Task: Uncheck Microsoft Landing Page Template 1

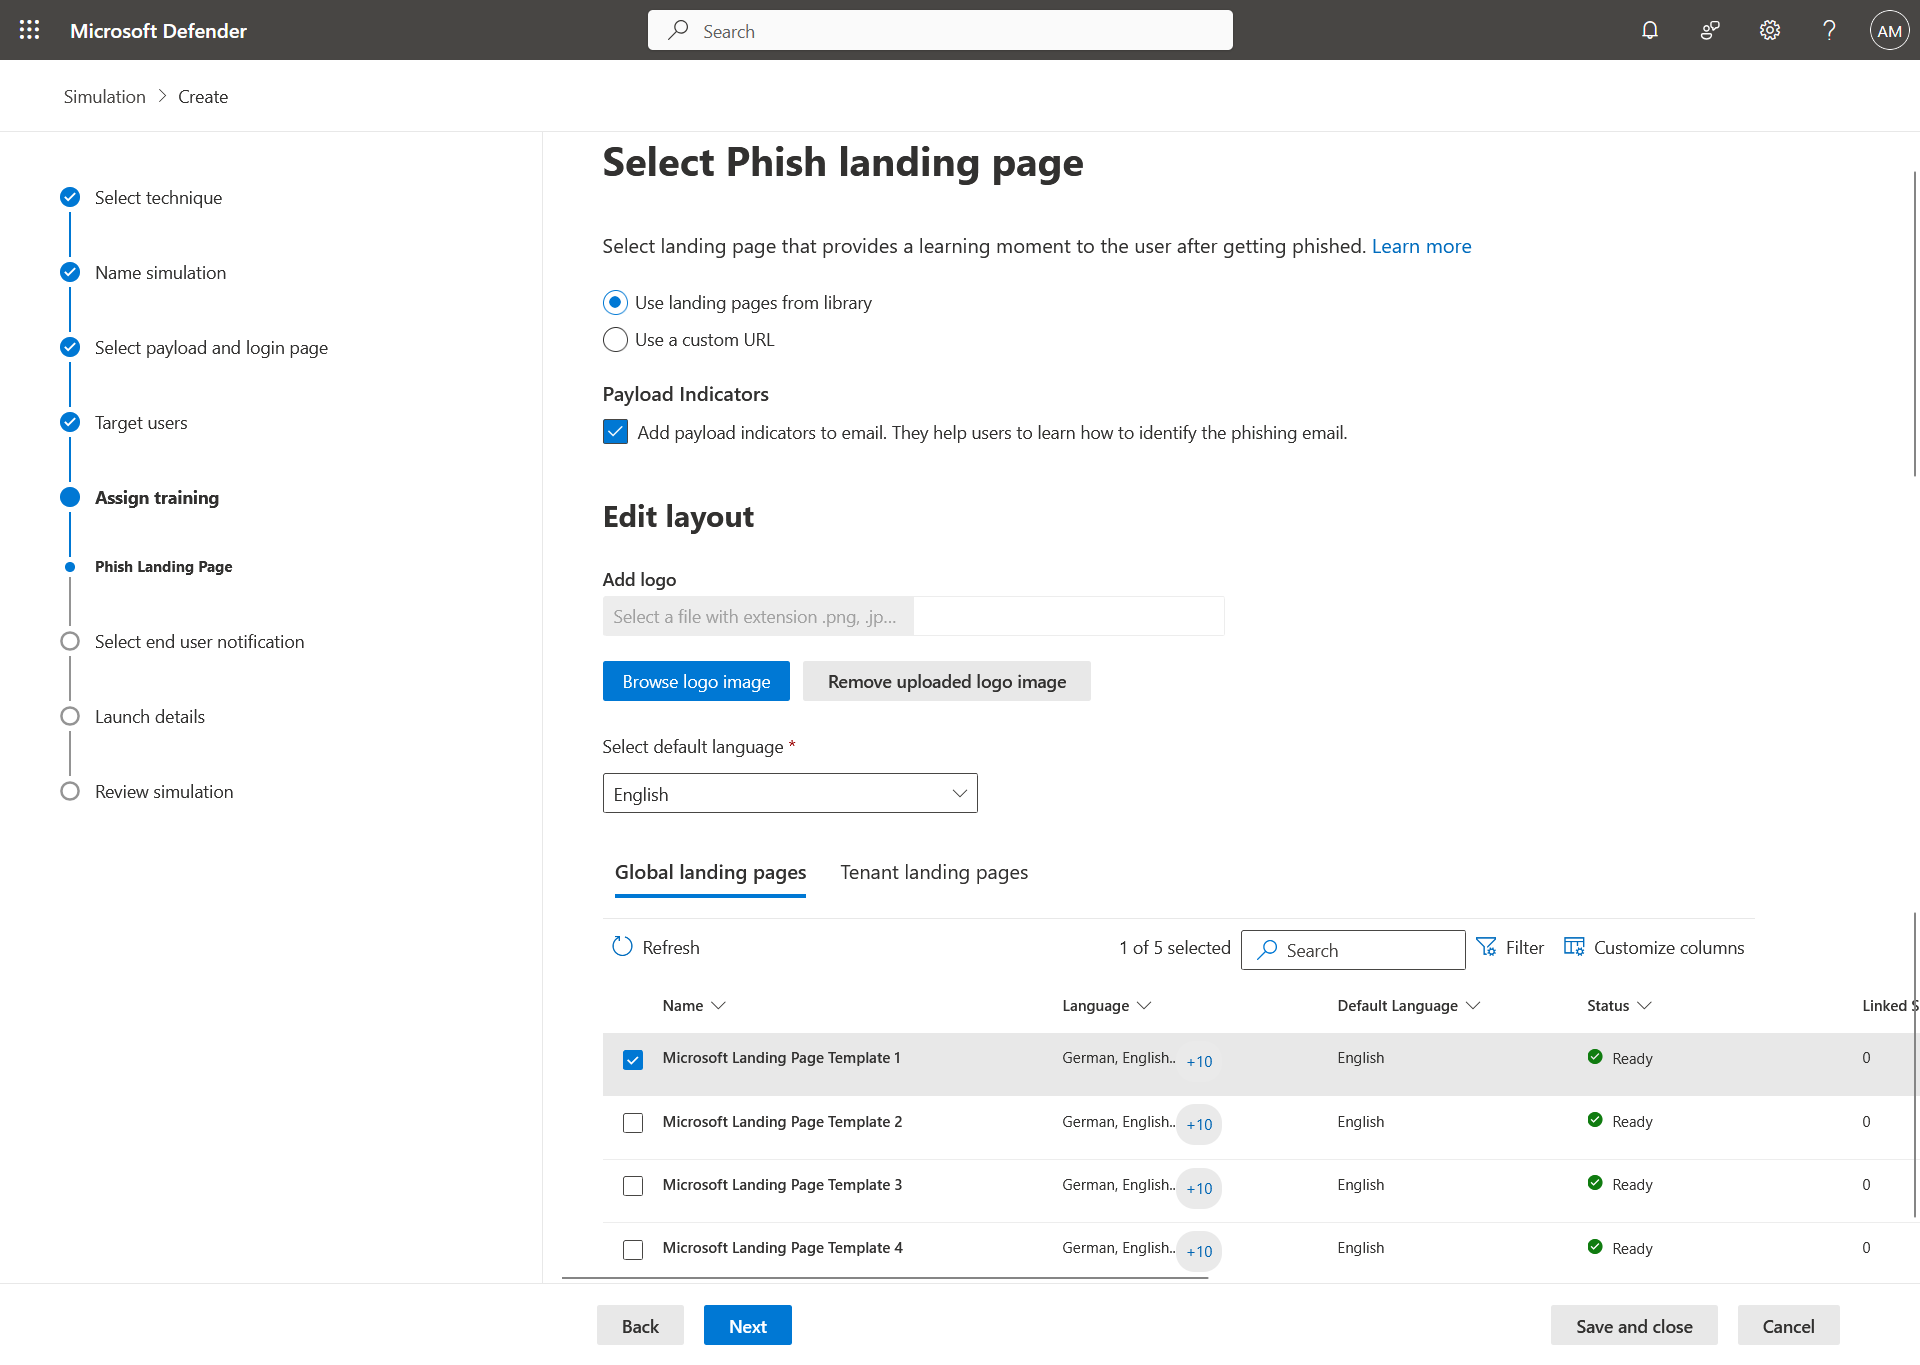Action: tap(633, 1060)
